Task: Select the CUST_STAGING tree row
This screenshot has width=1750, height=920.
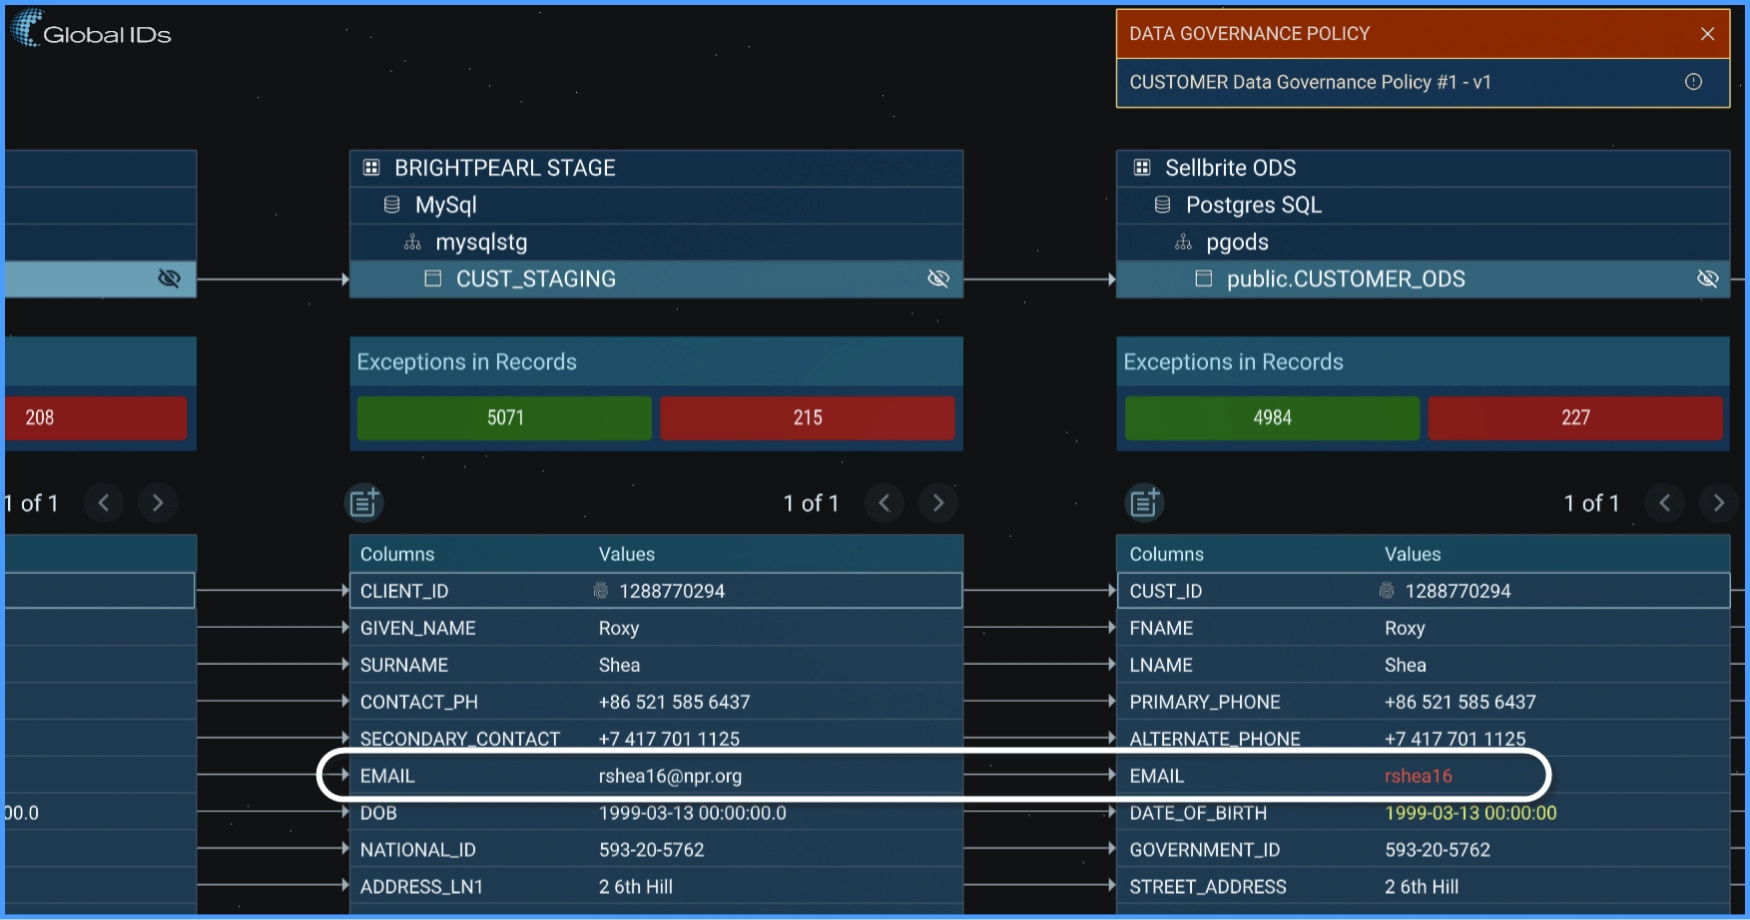Action: [x=656, y=279]
